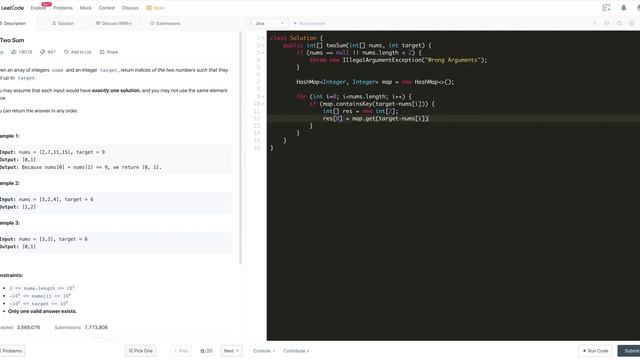The image size is (640, 360).
Task: Open the Problems menu item
Action: tap(63, 8)
